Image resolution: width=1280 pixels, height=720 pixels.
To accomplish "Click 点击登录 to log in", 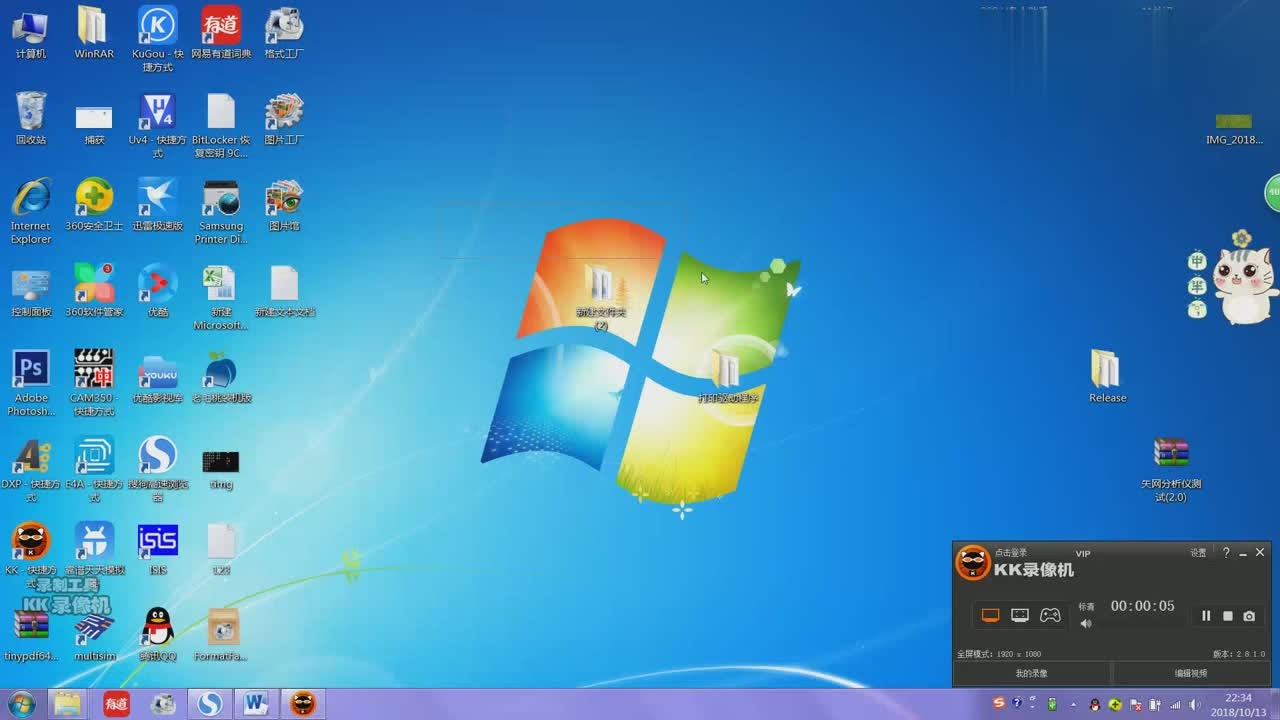I will coord(1010,553).
